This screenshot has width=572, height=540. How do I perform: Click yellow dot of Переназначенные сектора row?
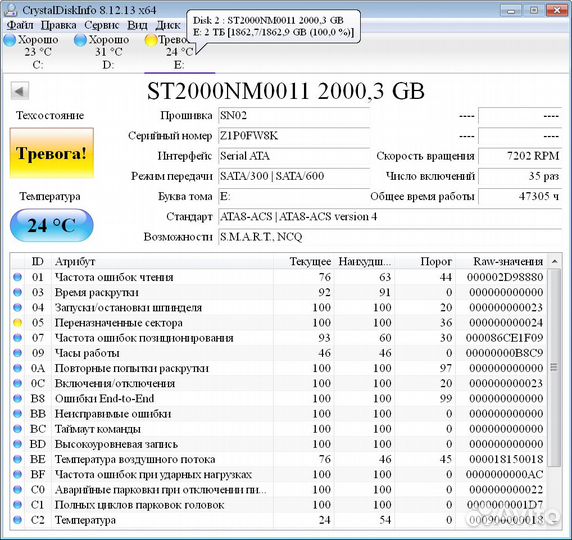click(x=18, y=323)
